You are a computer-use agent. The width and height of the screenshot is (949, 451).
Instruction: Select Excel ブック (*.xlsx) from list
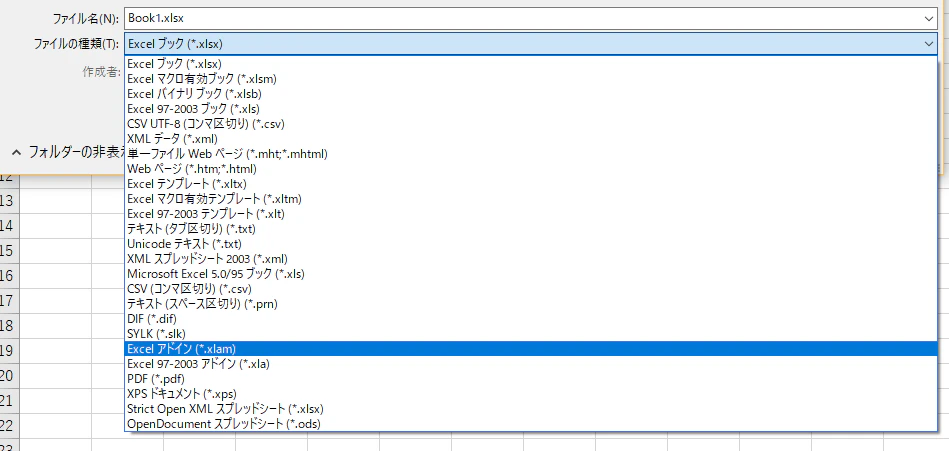point(531,64)
